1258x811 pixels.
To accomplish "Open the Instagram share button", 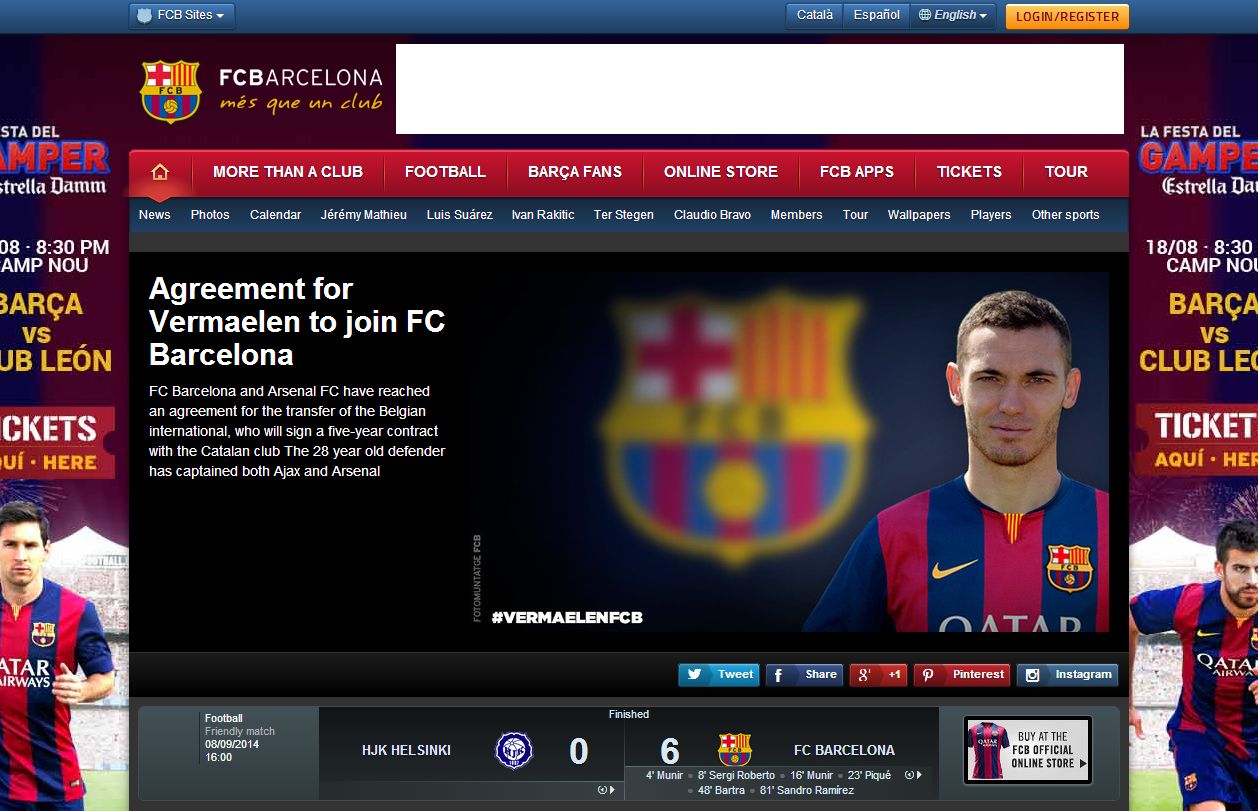I will click(x=1067, y=675).
